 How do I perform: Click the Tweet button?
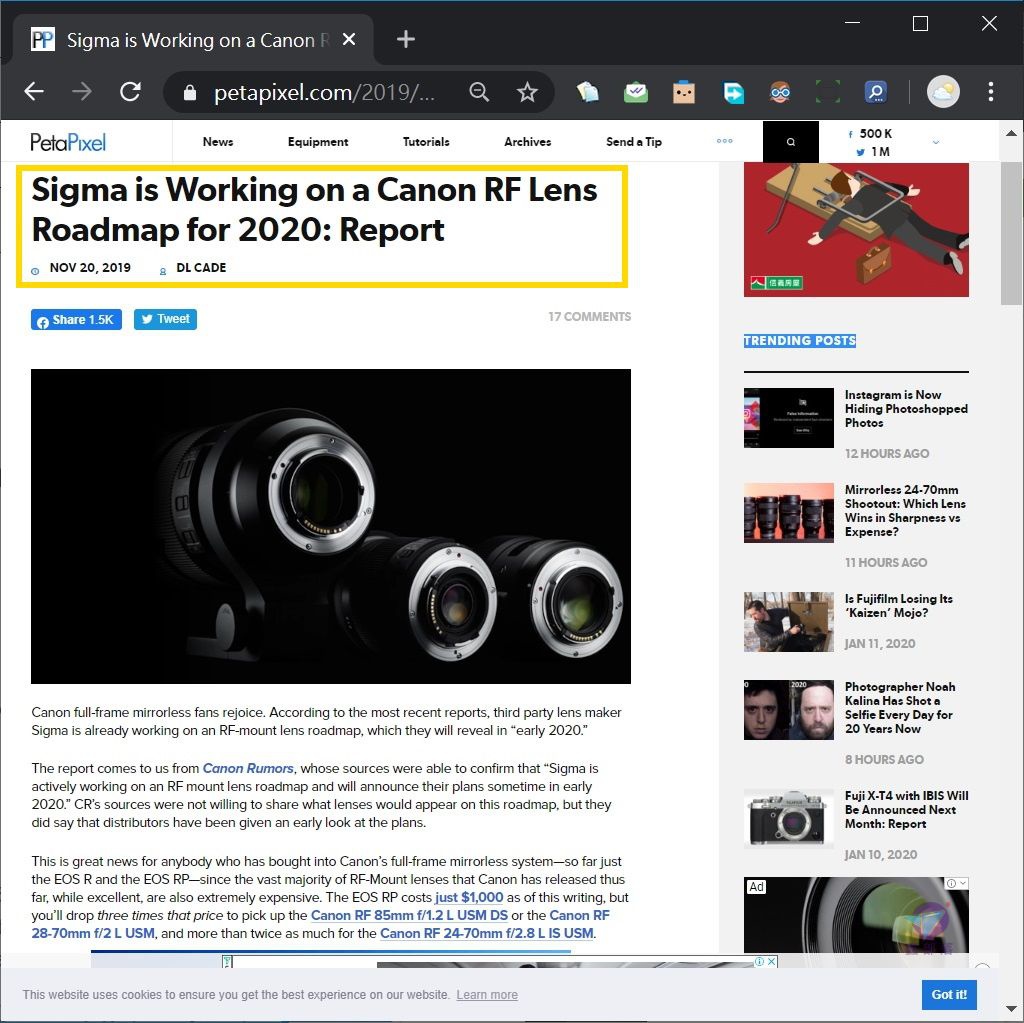point(165,319)
